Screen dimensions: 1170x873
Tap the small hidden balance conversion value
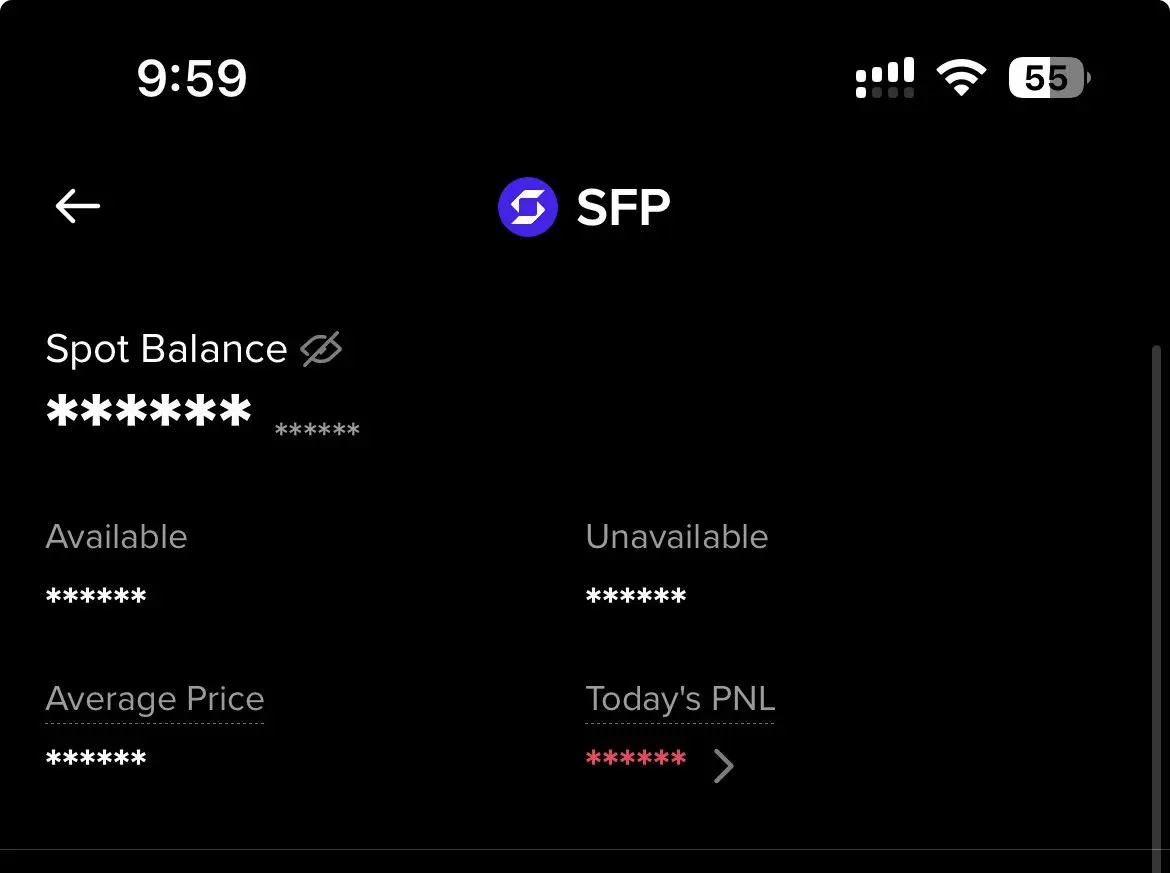pos(317,429)
